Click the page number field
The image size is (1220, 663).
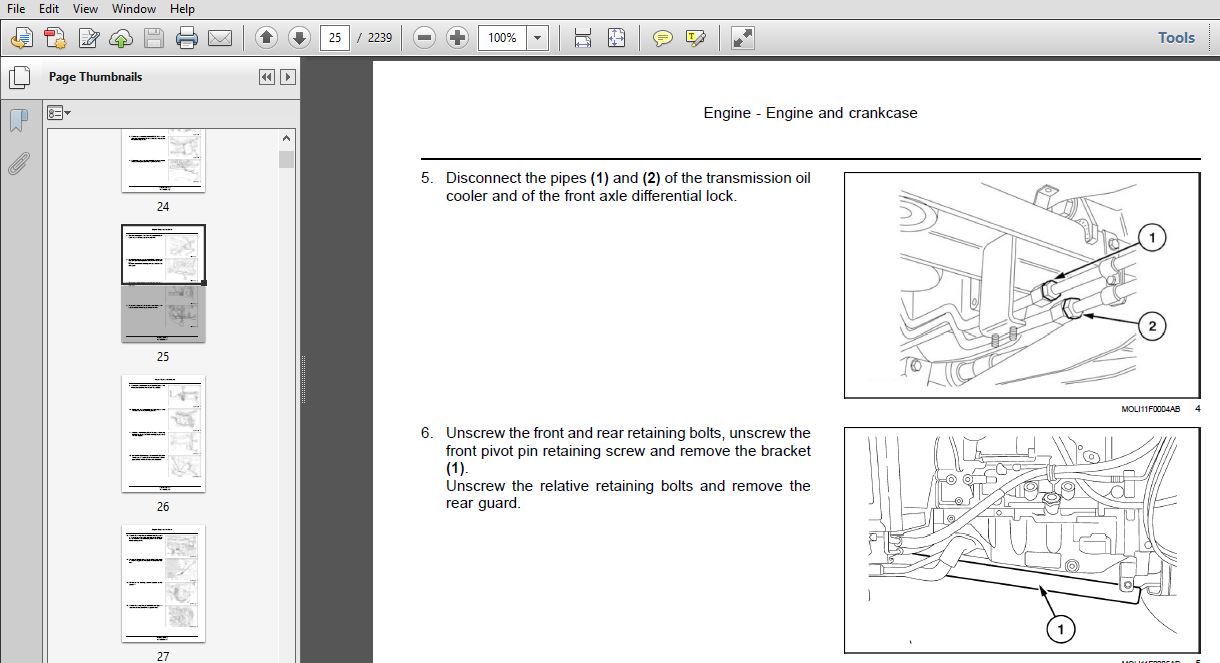pos(334,38)
